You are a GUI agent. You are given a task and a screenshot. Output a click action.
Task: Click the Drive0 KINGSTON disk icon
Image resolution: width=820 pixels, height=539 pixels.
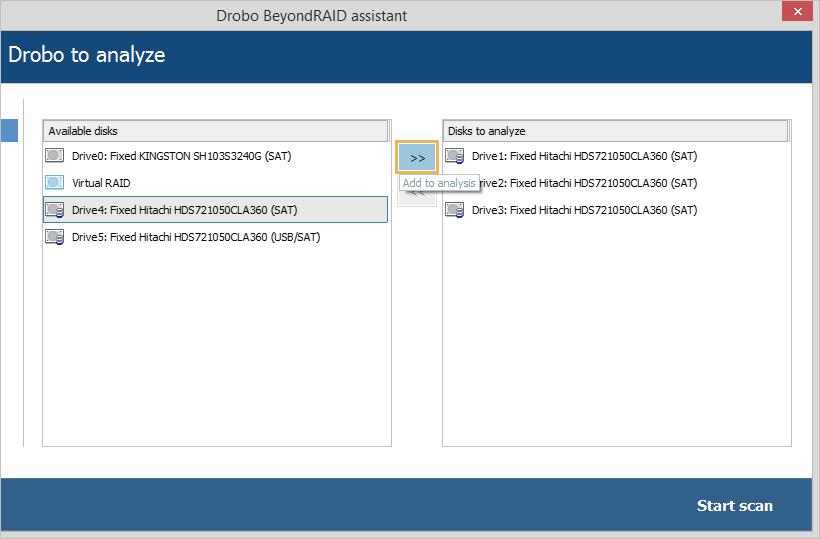55,156
